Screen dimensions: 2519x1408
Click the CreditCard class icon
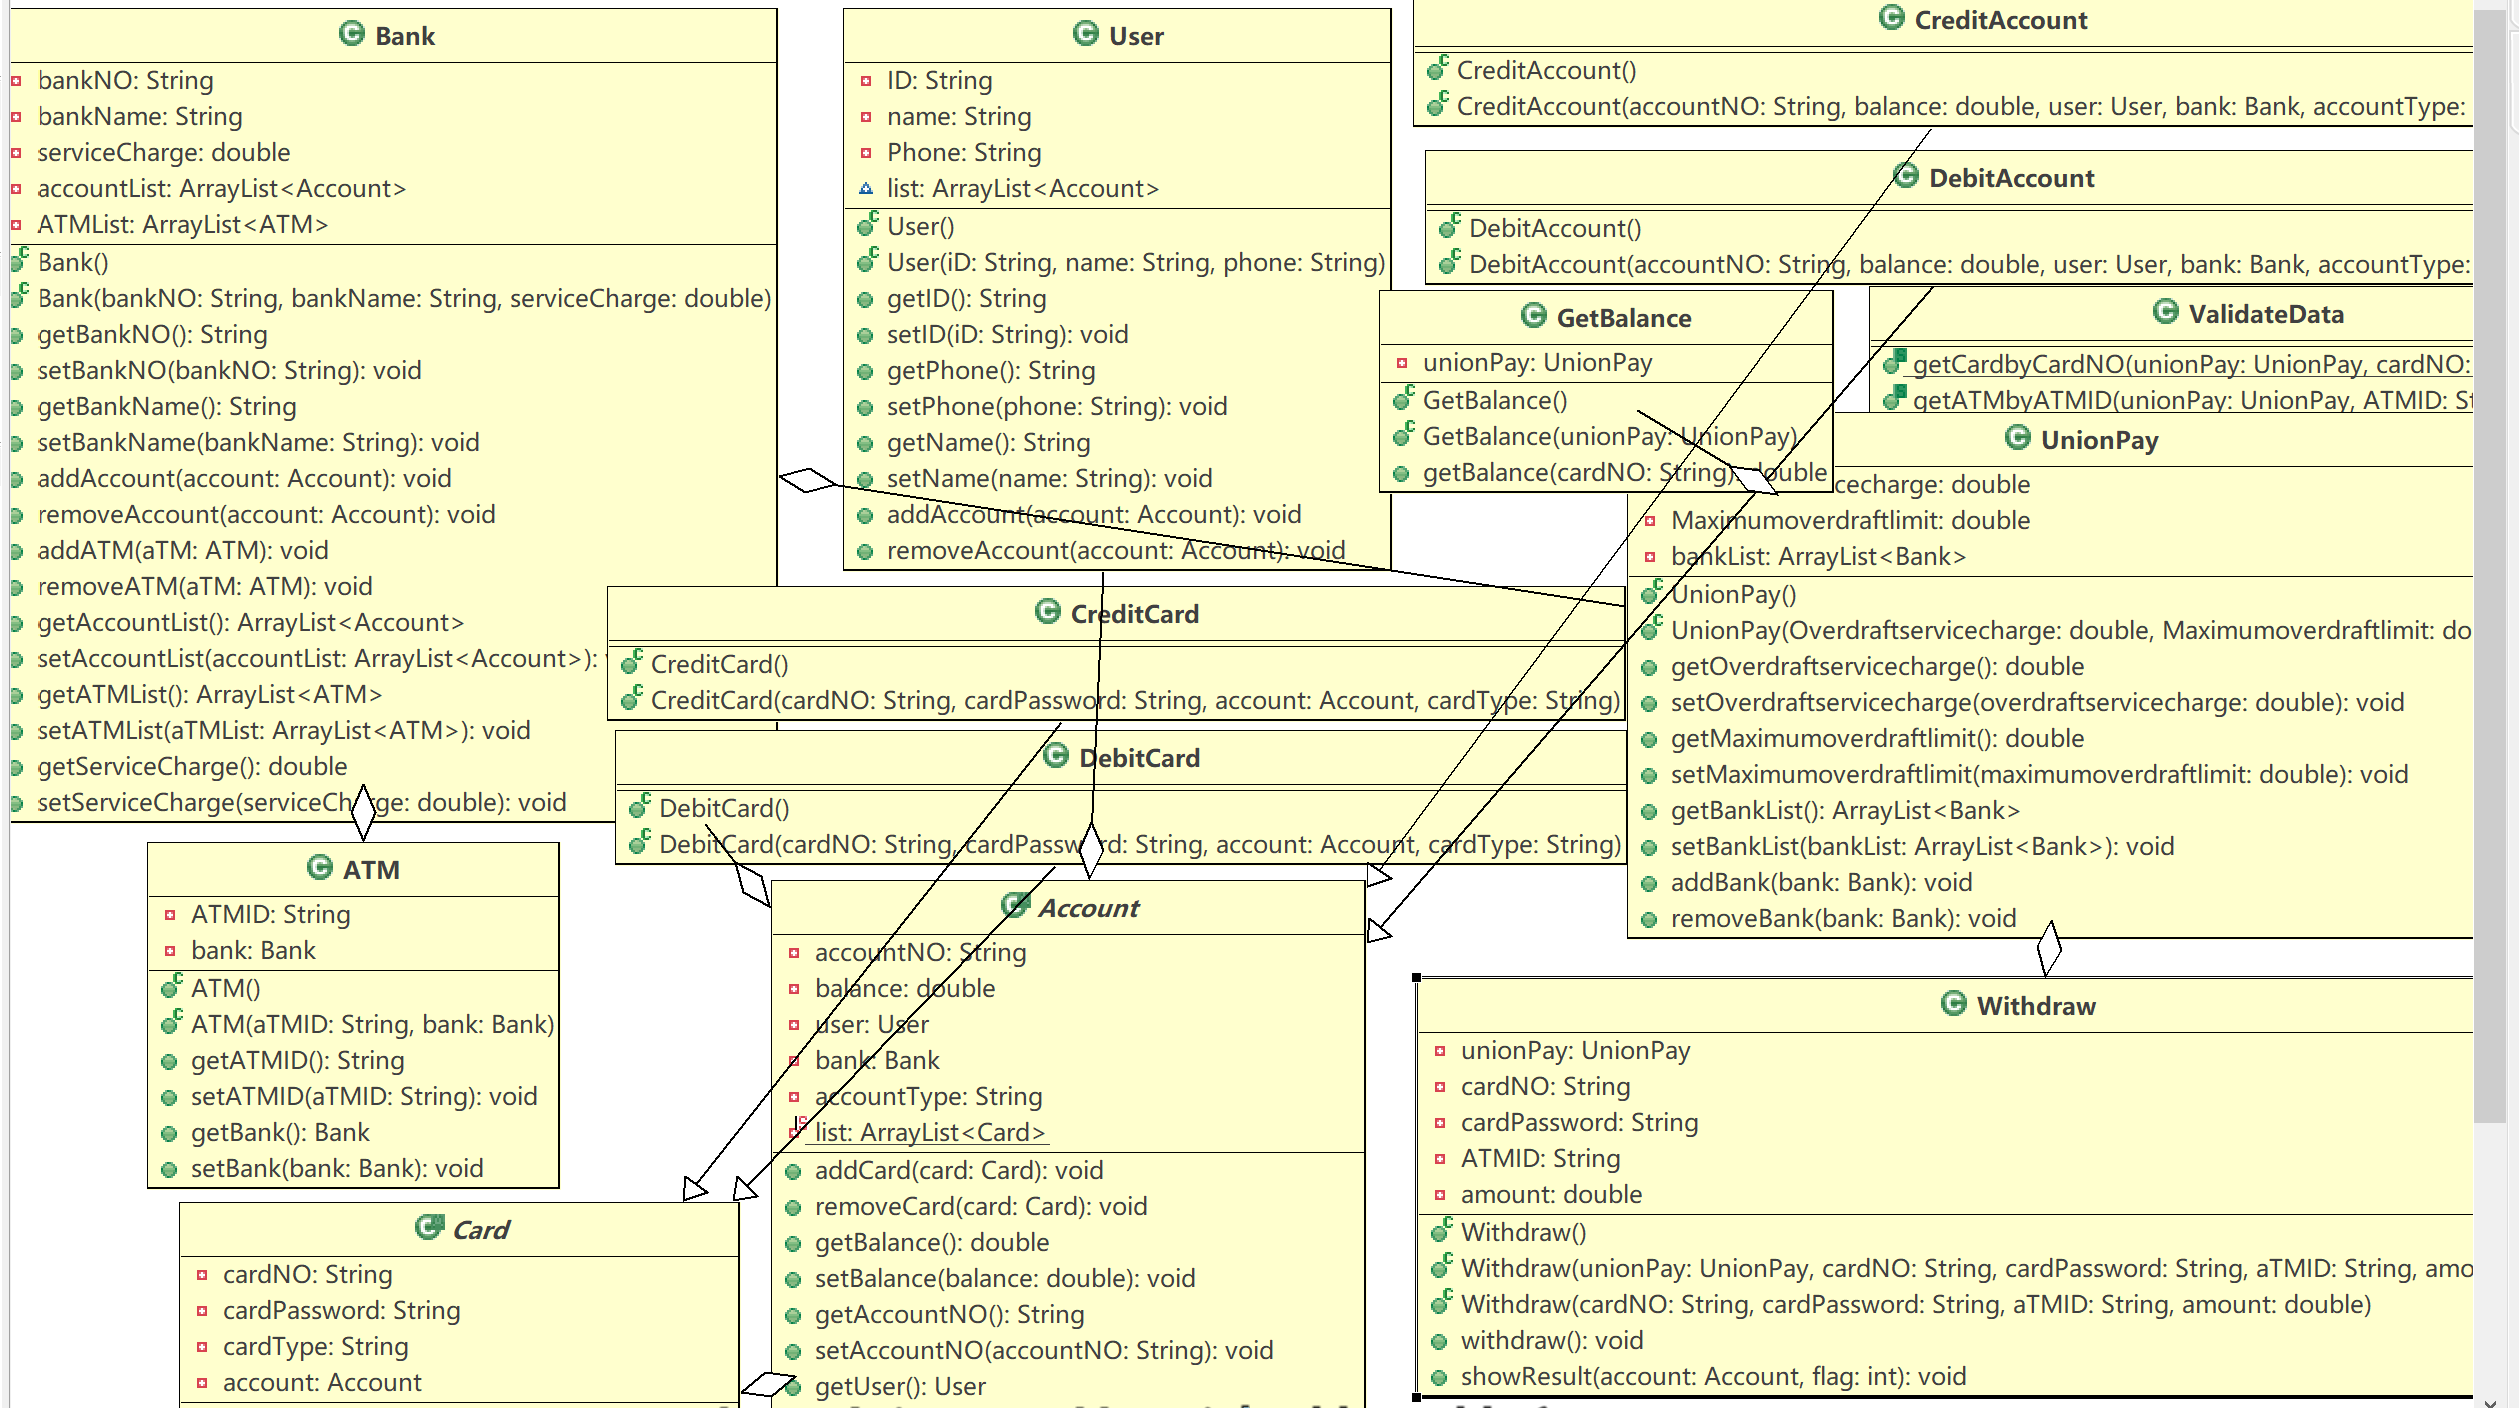(x=1047, y=612)
